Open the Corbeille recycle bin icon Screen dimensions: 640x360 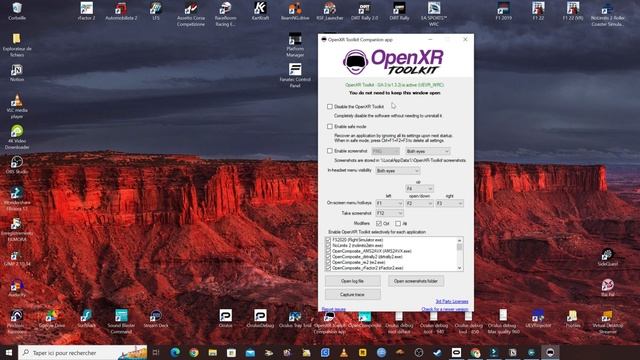click(x=17, y=11)
